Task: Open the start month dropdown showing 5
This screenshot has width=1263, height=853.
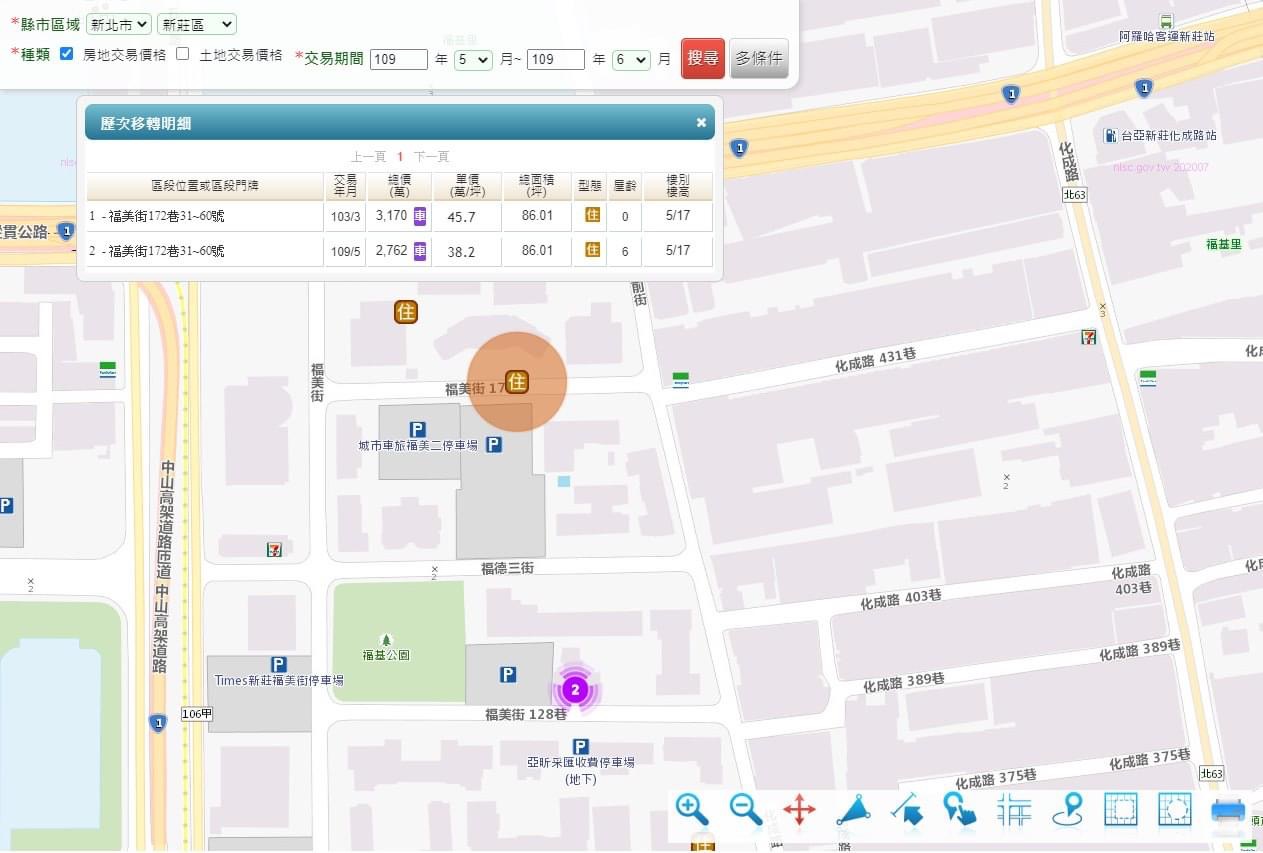Action: [474, 60]
